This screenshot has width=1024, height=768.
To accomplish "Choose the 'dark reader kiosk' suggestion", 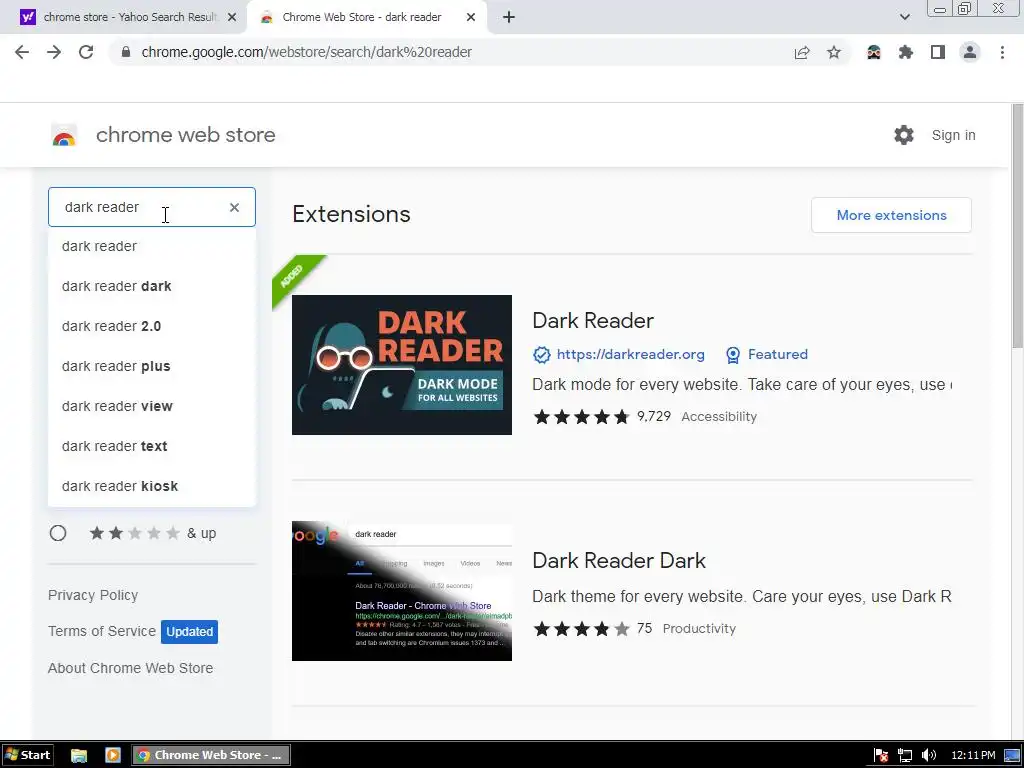I will pyautogui.click(x=152, y=486).
